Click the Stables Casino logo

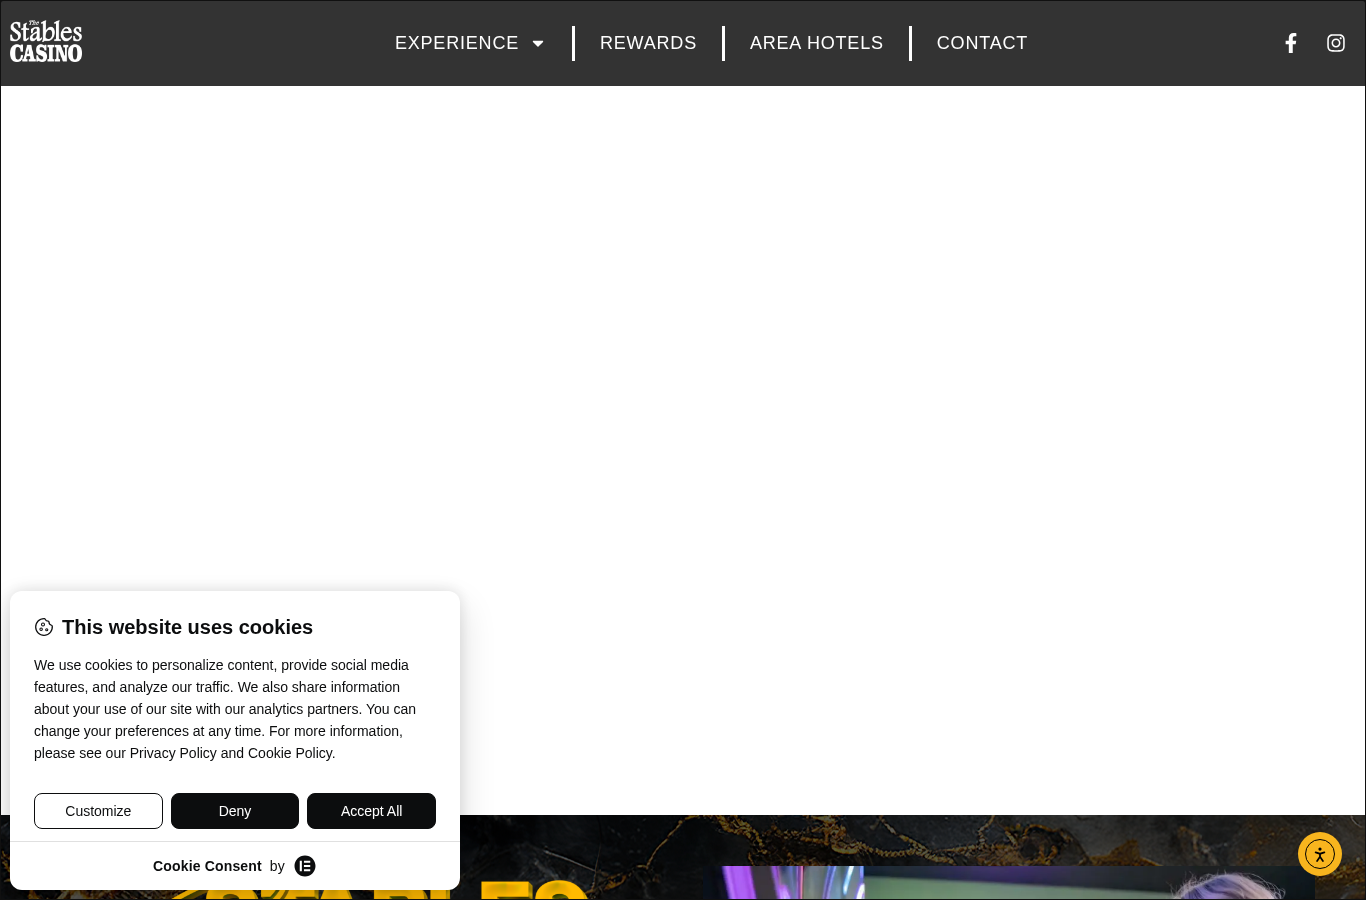click(46, 42)
